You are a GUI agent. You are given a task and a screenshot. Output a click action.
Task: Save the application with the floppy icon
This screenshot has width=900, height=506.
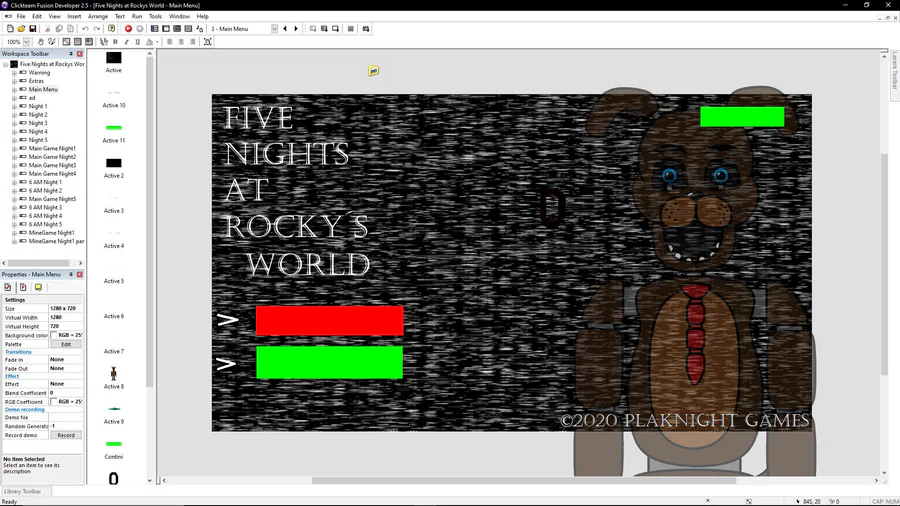tap(33, 29)
